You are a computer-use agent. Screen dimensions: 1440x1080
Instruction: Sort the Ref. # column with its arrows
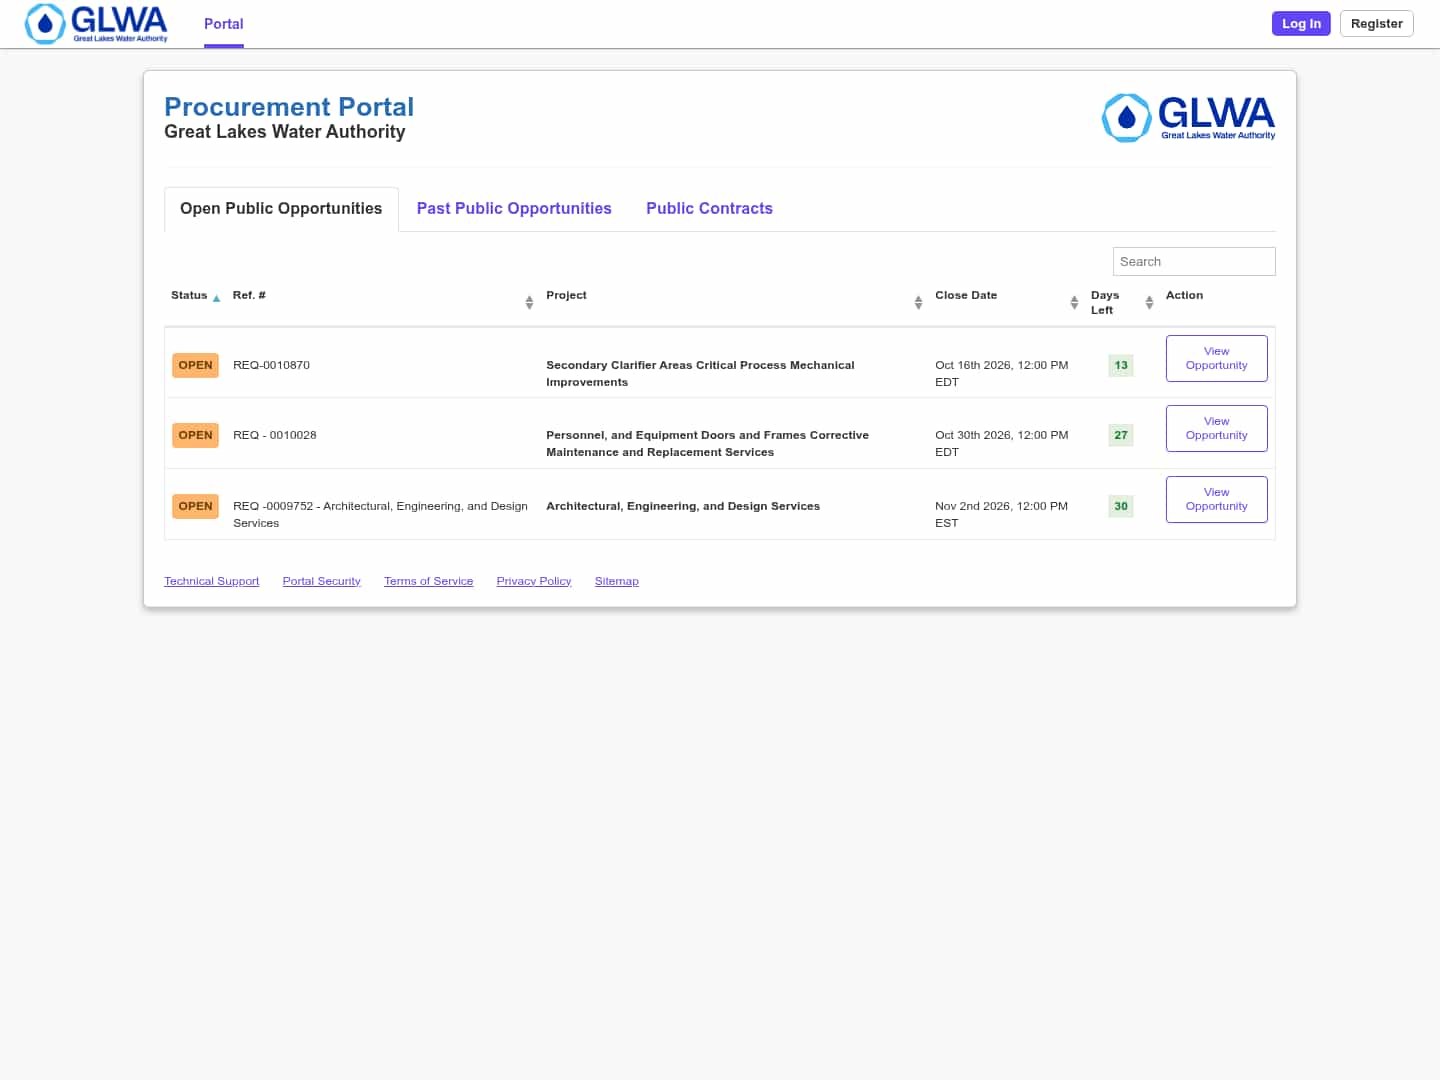(x=529, y=302)
